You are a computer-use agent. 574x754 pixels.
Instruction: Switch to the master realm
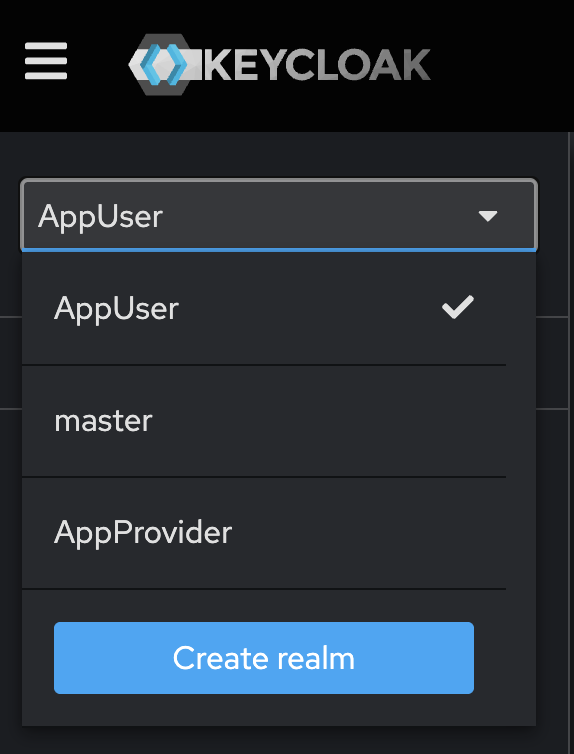(264, 421)
